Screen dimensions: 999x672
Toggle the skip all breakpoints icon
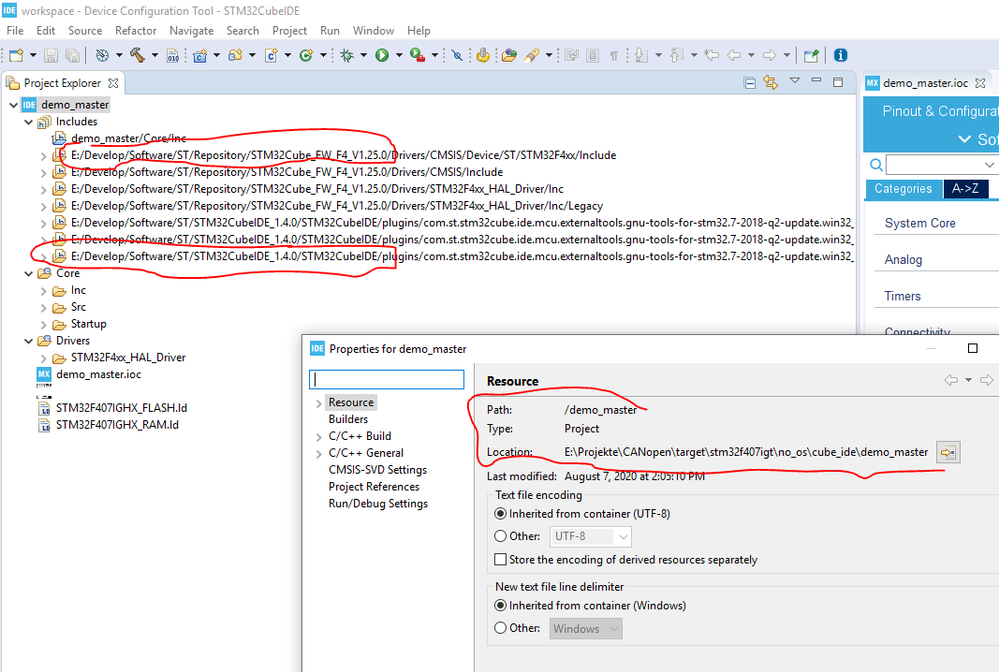(457, 55)
